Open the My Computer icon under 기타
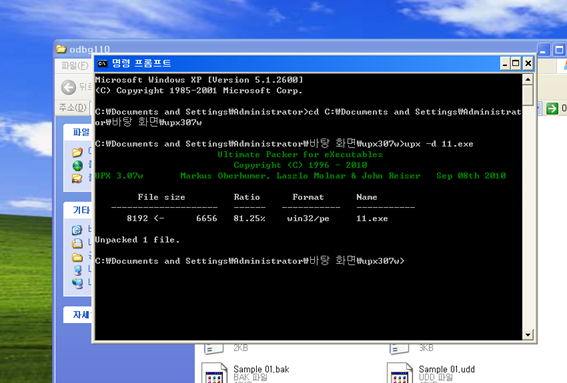The width and height of the screenshot is (567, 383). point(77,270)
